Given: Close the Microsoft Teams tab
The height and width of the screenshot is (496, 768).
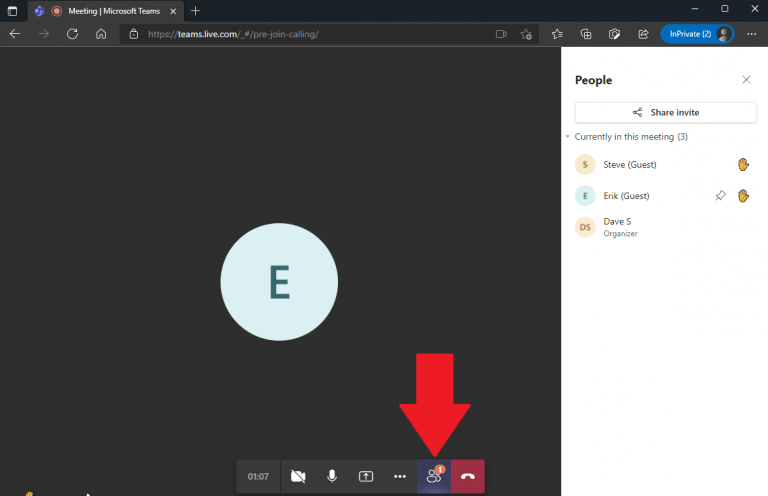Looking at the screenshot, I should (173, 11).
